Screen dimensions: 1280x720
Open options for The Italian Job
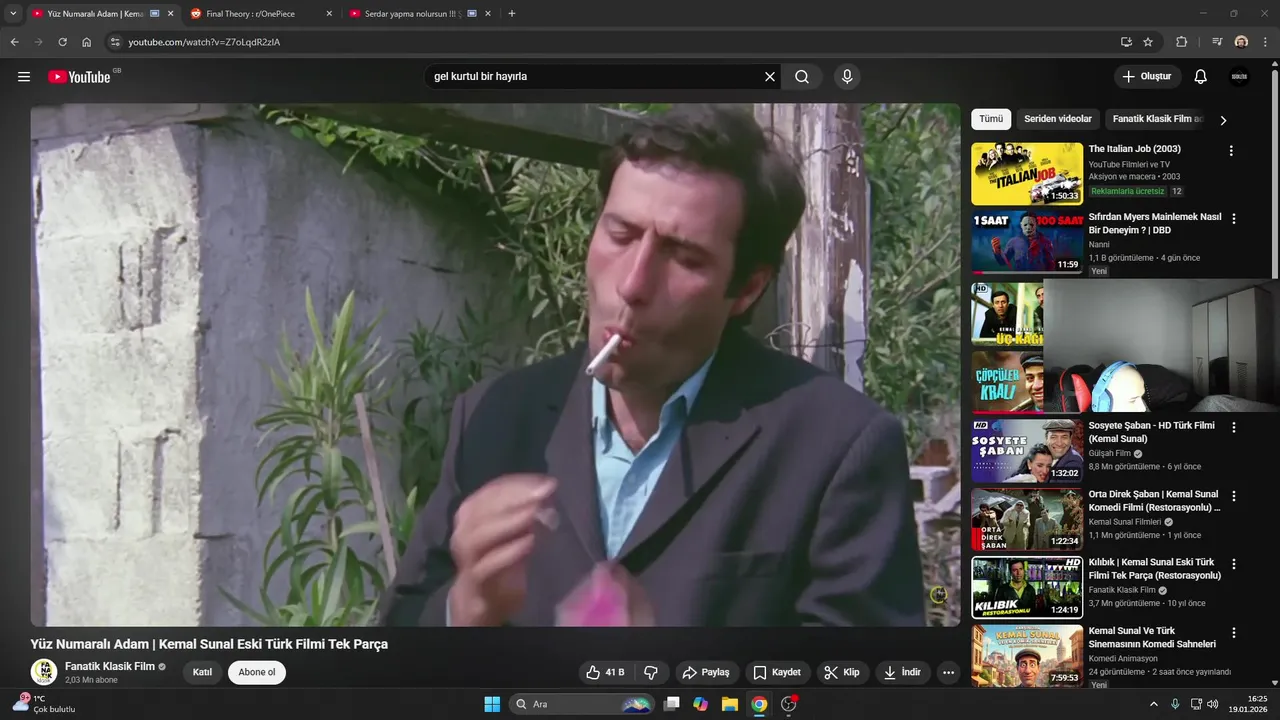click(1231, 151)
